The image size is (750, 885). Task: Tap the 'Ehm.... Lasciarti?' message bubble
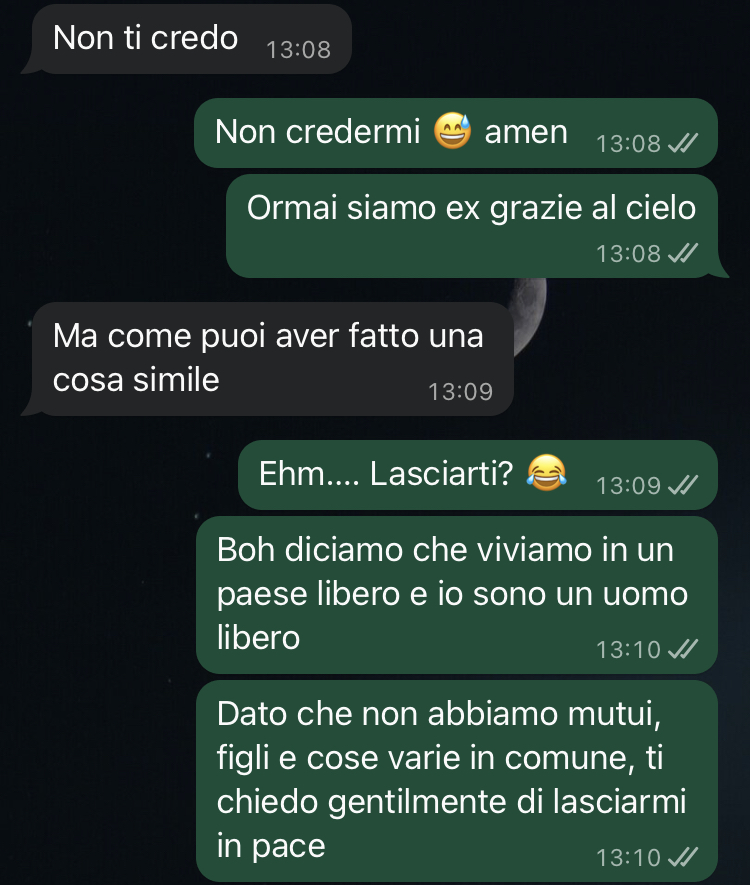477,475
